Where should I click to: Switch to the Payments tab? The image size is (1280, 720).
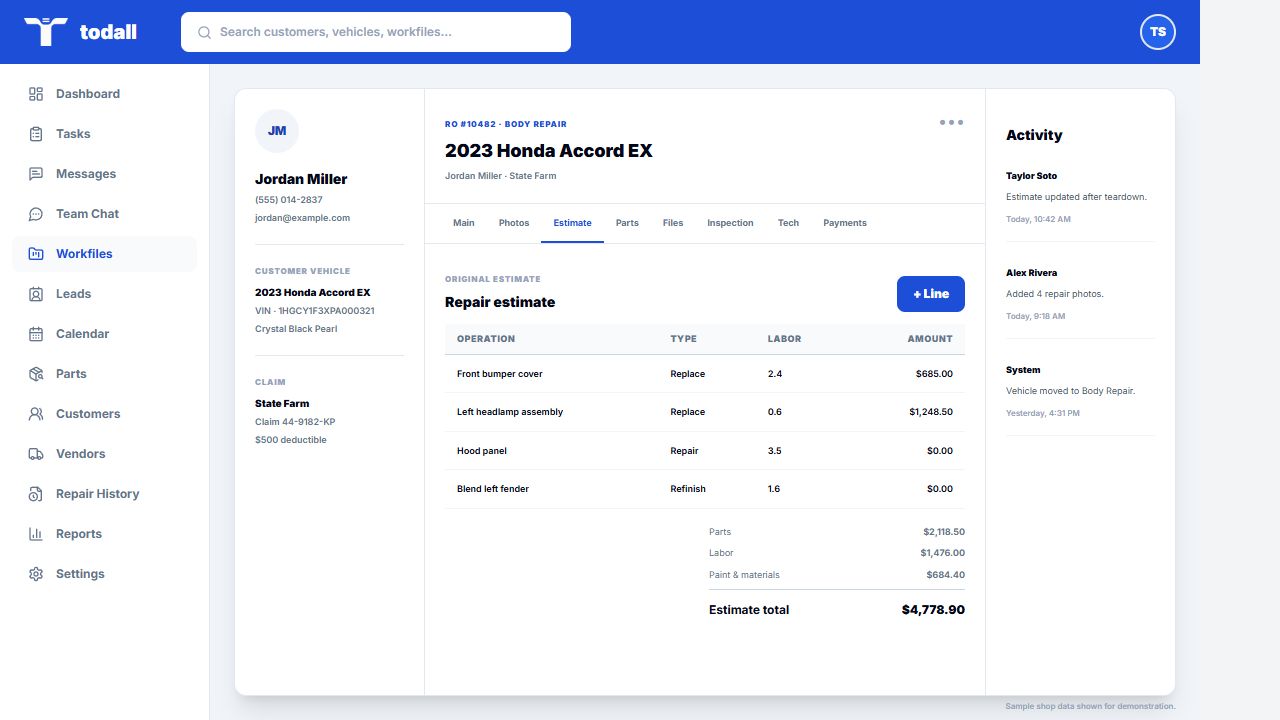point(845,223)
